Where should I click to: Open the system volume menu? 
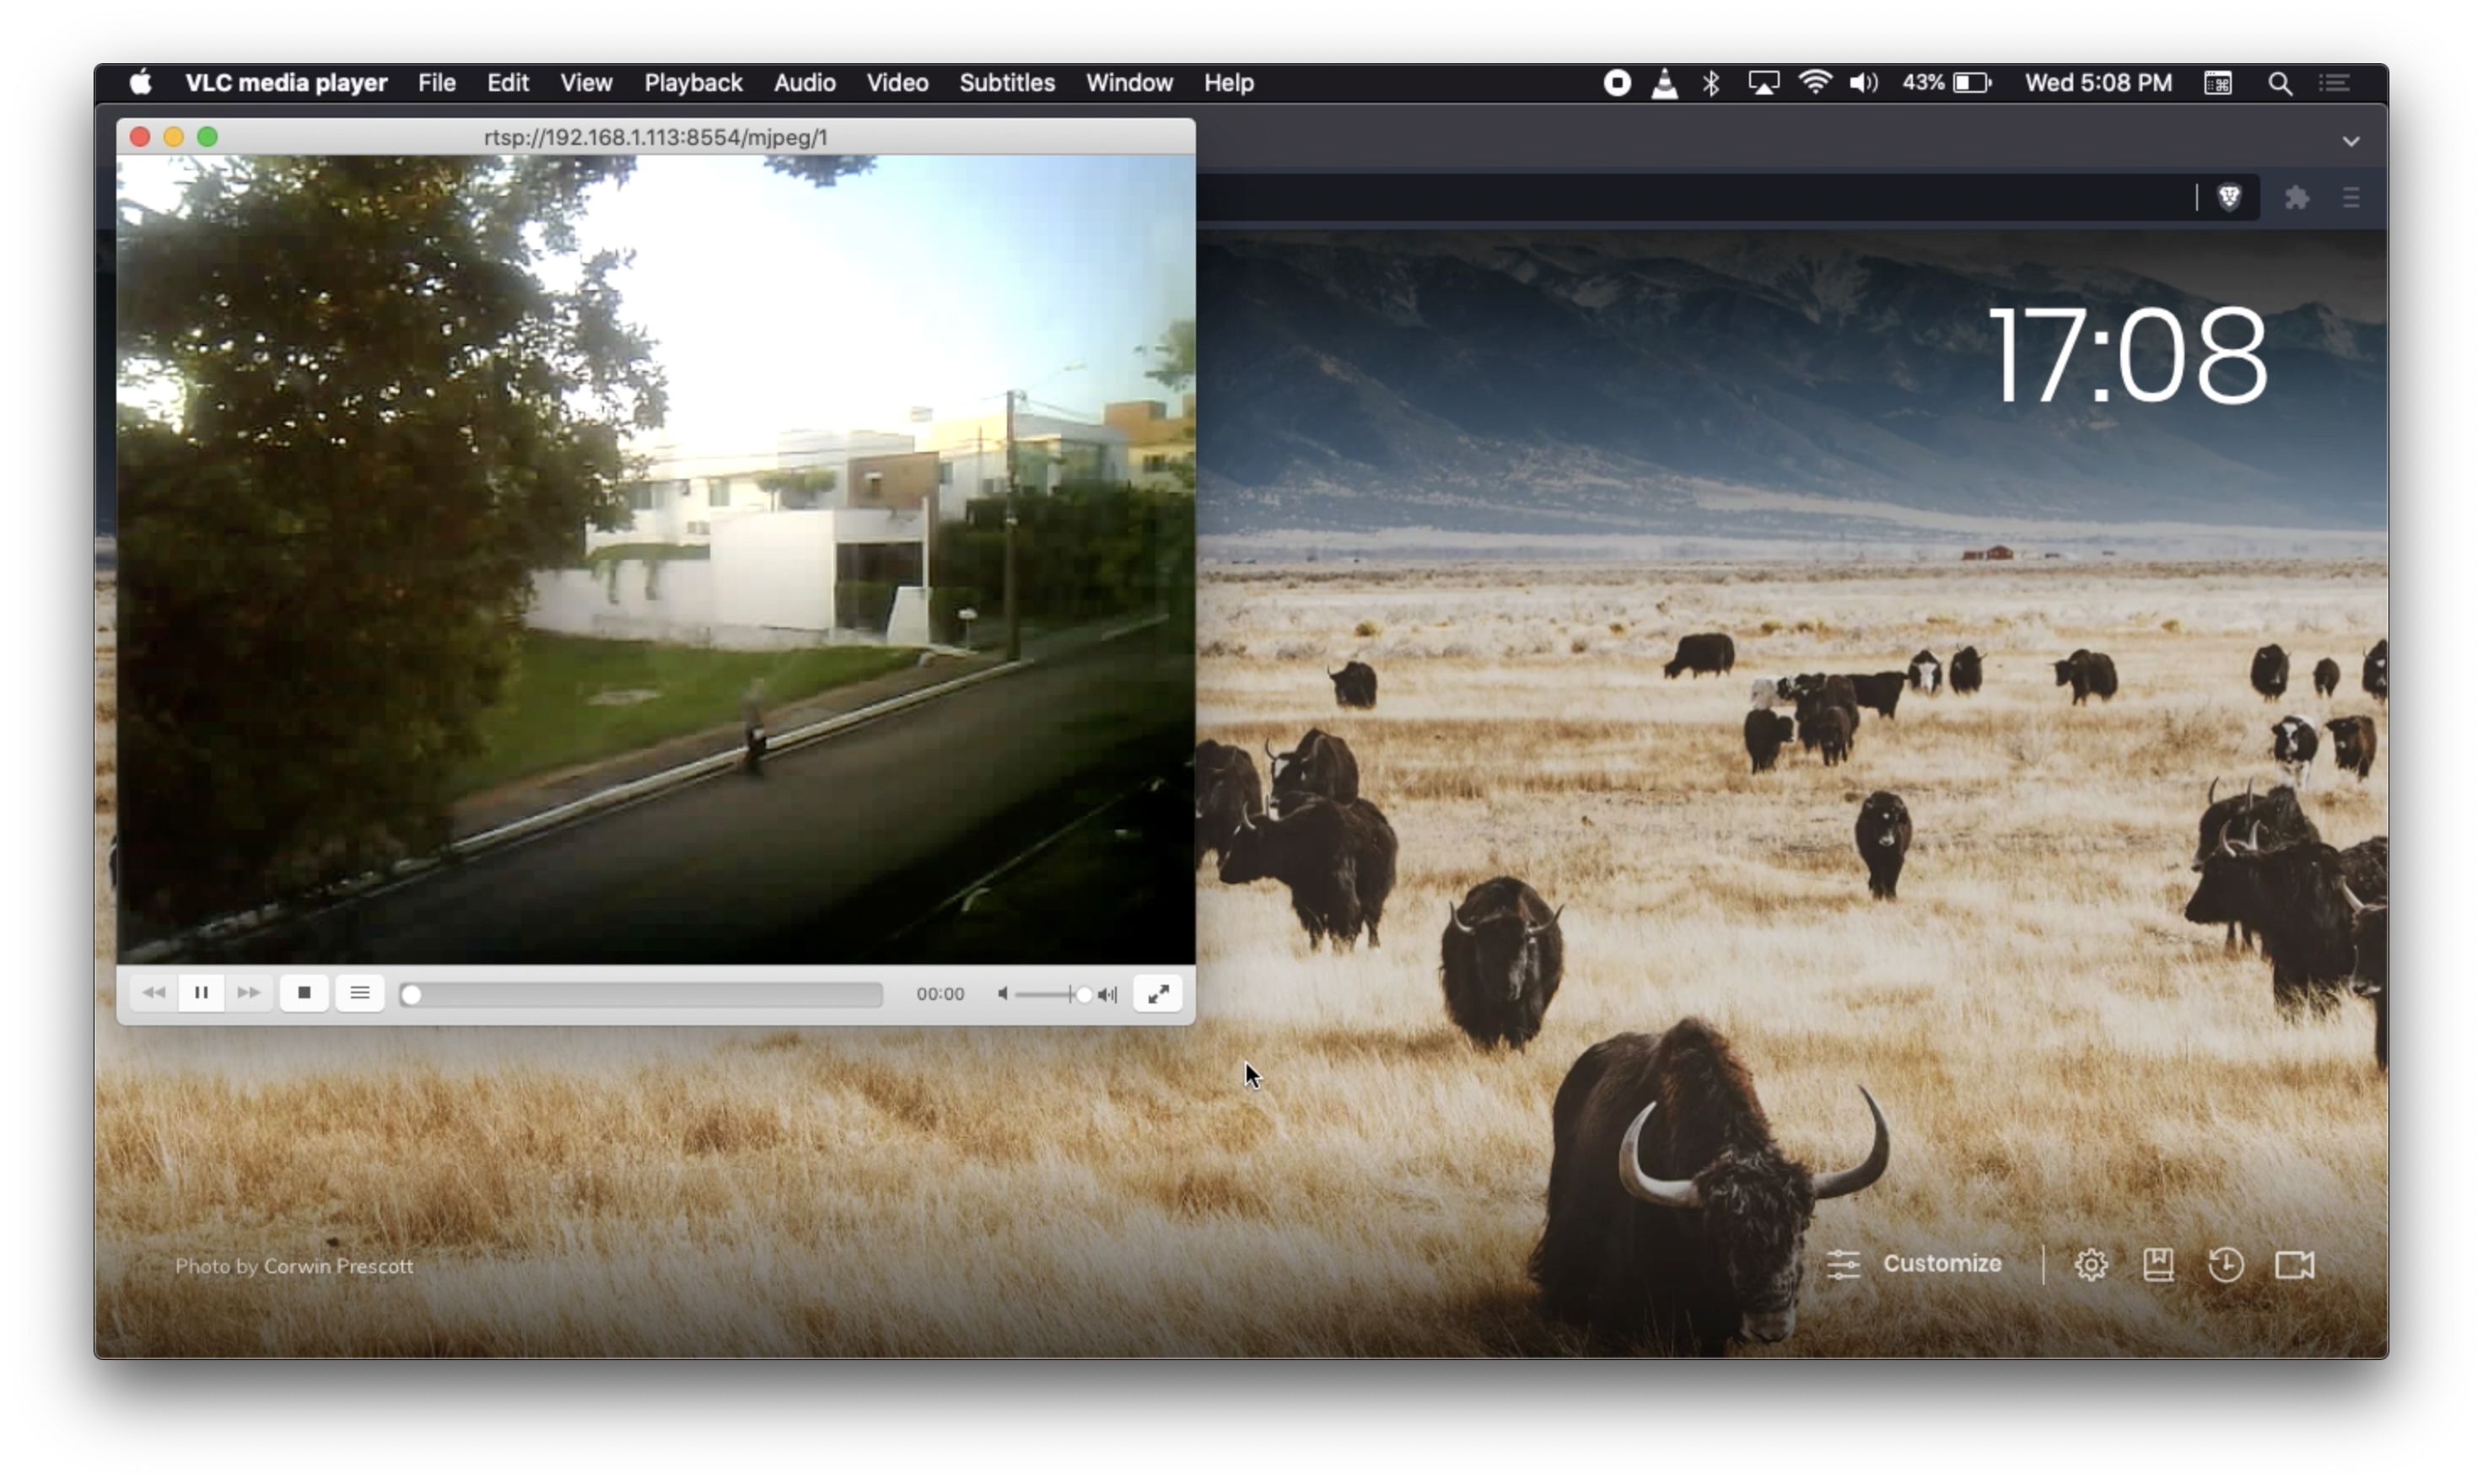click(1863, 83)
